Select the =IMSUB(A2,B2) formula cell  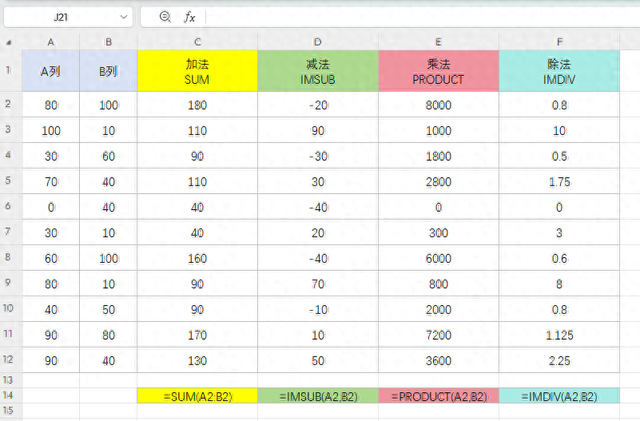tap(318, 396)
